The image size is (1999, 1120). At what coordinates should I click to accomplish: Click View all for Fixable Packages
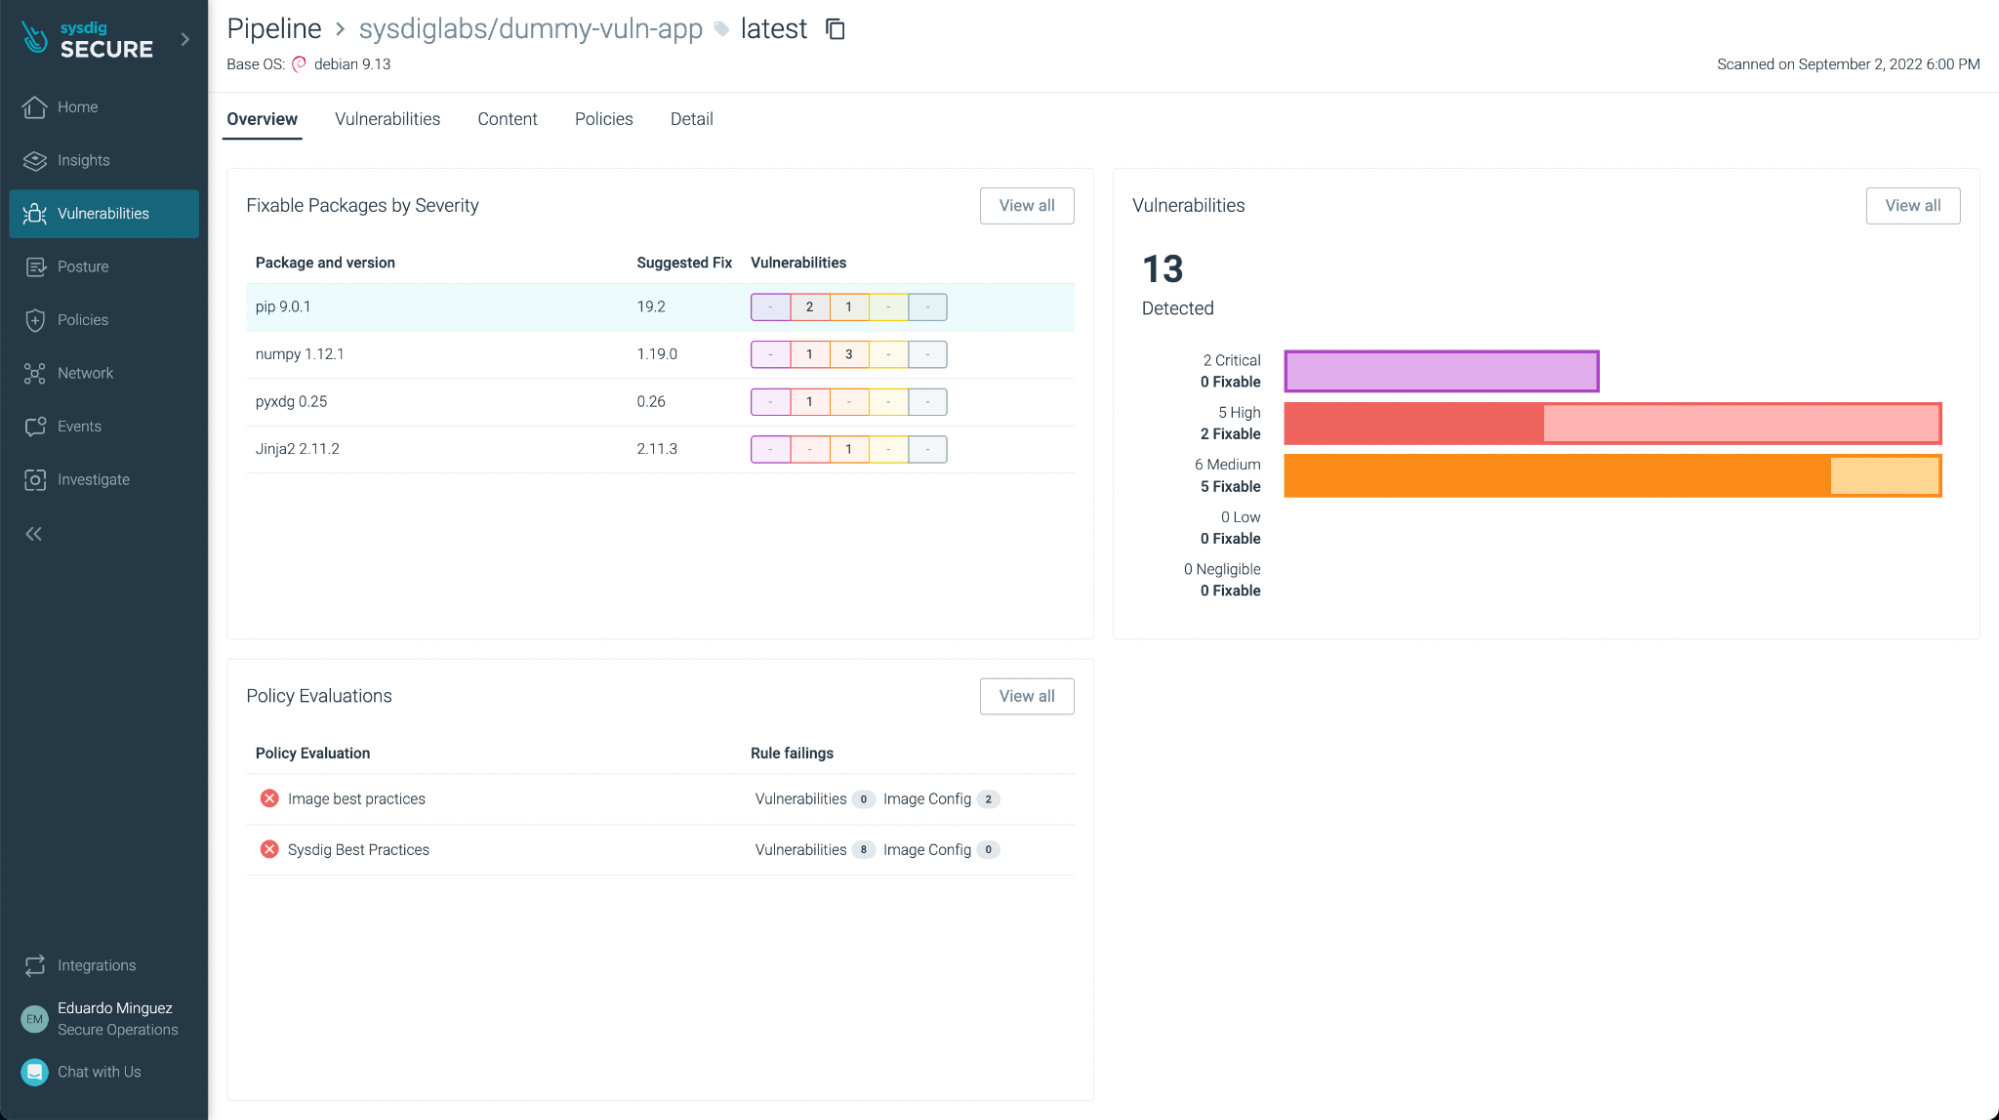(x=1026, y=206)
